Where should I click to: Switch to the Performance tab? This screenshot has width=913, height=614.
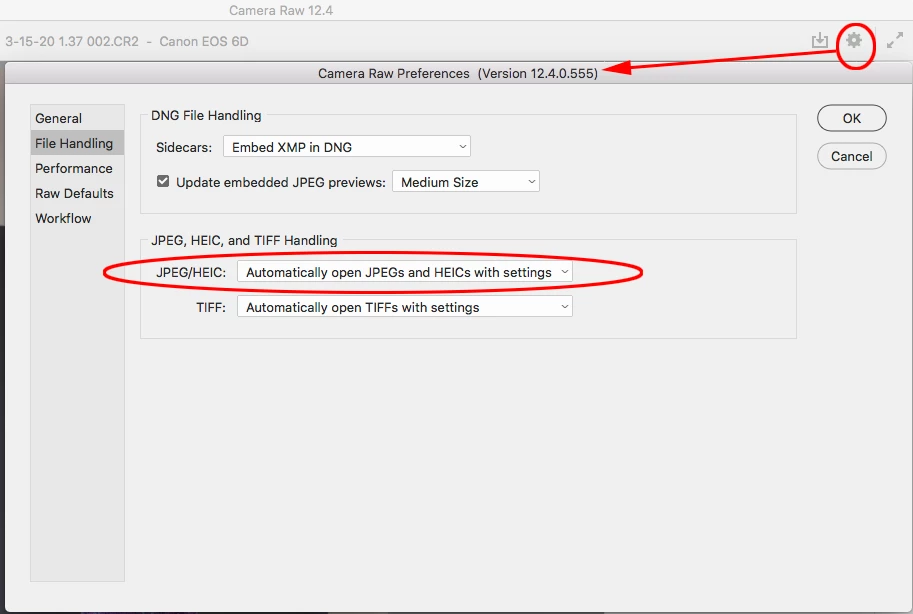tap(77, 168)
